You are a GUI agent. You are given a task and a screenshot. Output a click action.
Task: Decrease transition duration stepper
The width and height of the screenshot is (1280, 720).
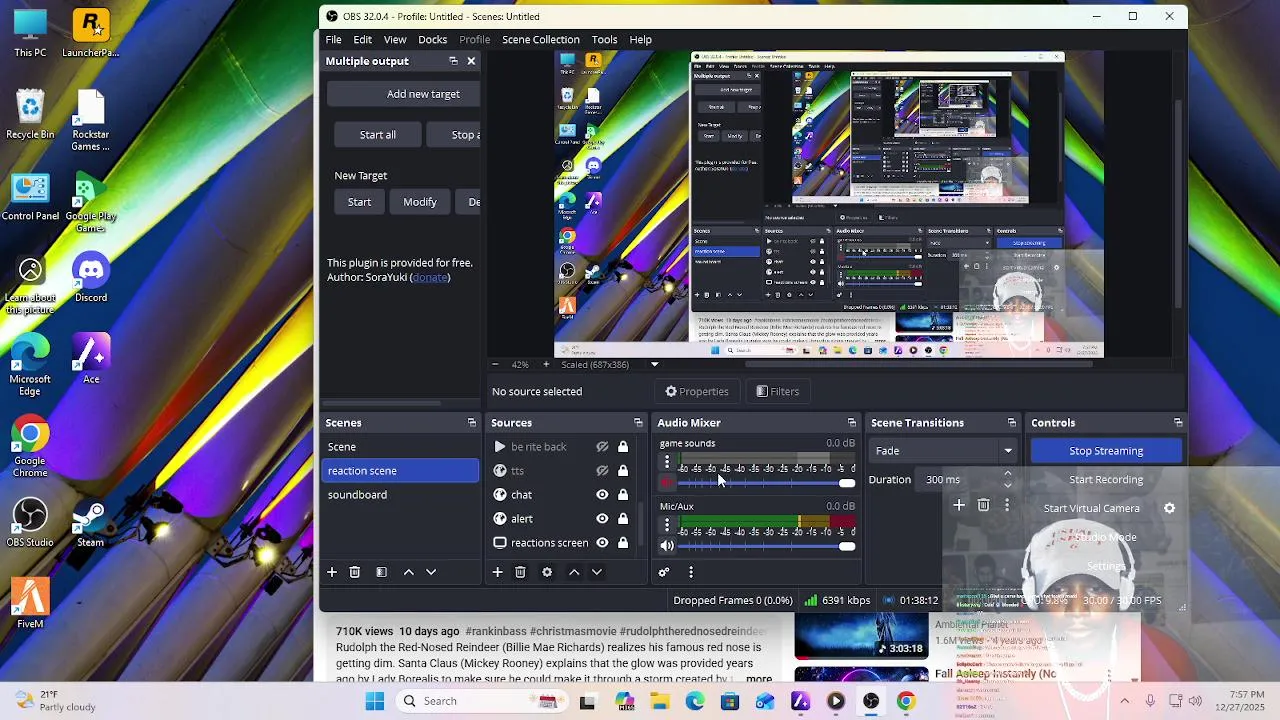pyautogui.click(x=1007, y=486)
